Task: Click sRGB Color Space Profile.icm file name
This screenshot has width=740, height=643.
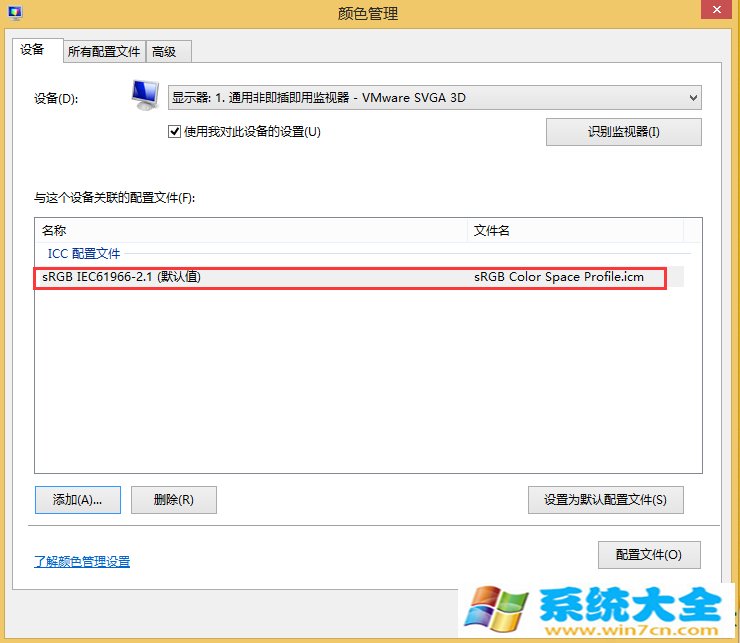Action: tap(559, 277)
